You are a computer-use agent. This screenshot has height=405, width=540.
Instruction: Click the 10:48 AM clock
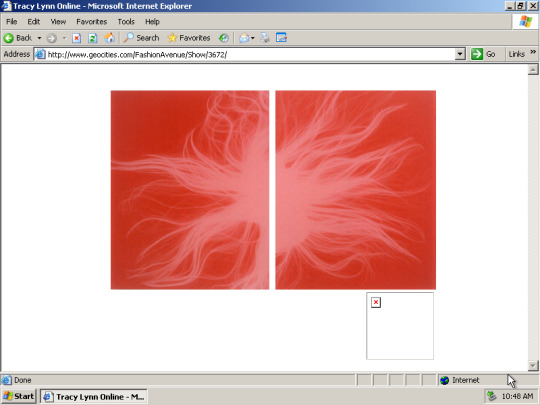[x=517, y=396]
